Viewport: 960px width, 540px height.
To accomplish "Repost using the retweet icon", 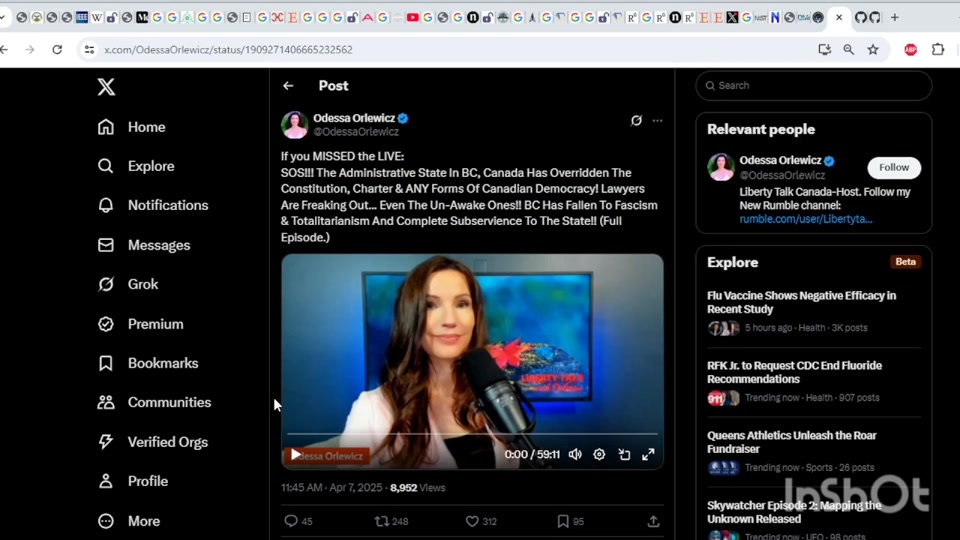I will 382,521.
